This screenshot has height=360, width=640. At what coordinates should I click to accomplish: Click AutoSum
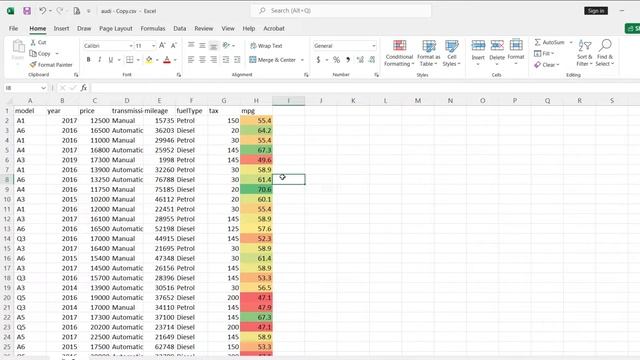click(549, 42)
